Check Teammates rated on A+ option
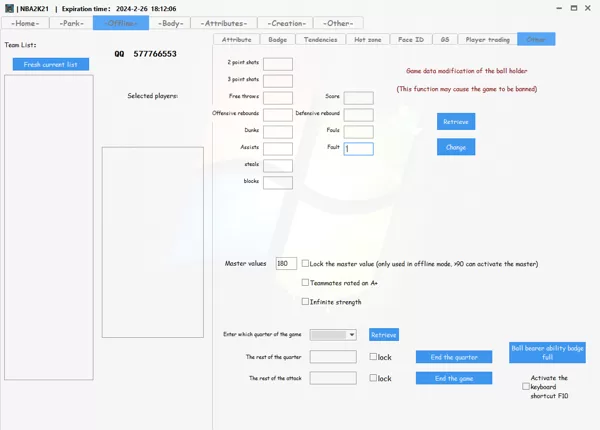600x430 pixels. [305, 282]
